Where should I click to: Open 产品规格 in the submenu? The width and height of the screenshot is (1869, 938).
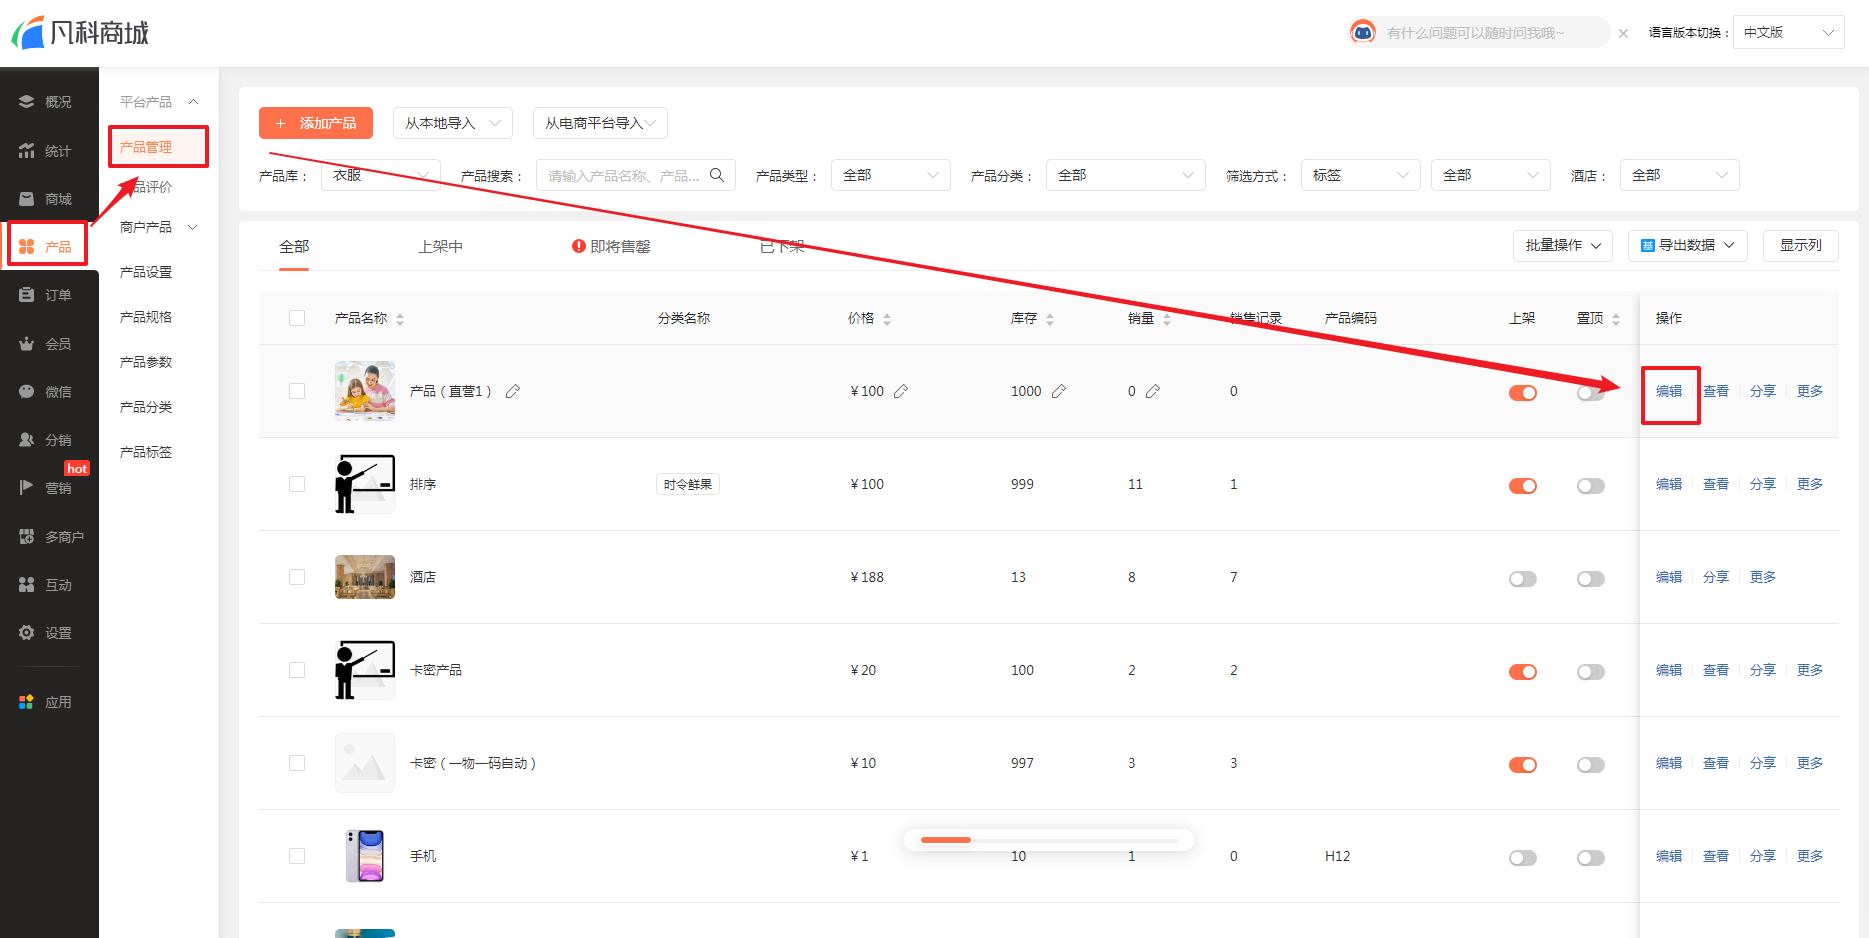(146, 317)
